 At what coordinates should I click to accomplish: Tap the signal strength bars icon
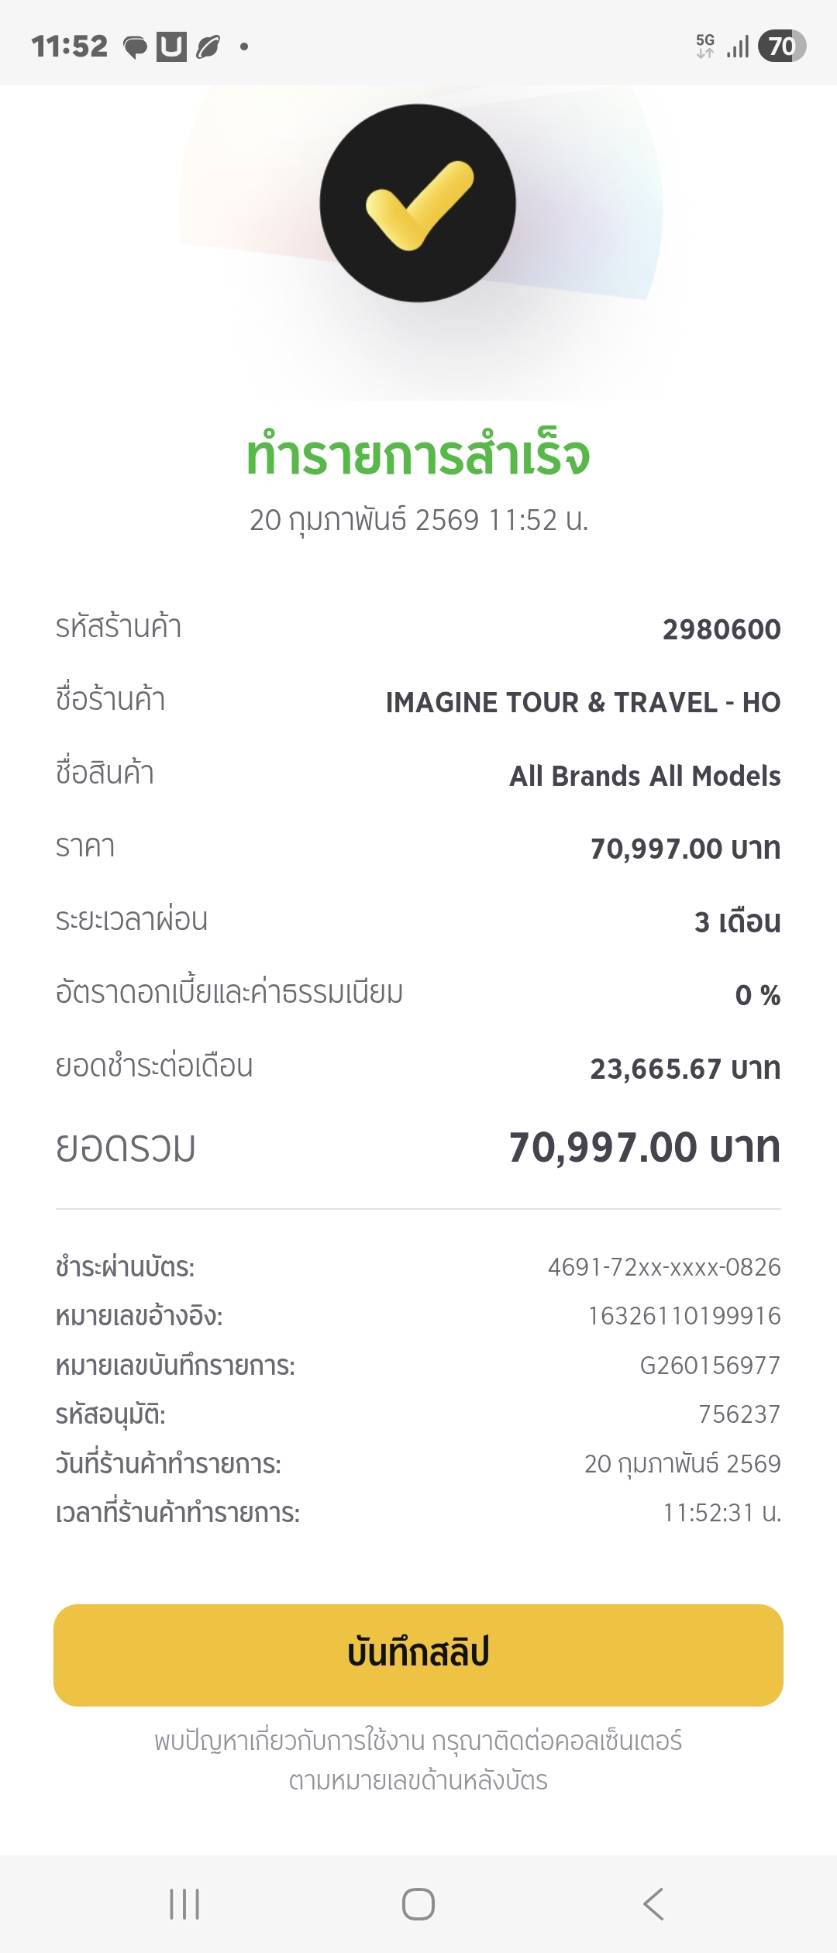(738, 46)
